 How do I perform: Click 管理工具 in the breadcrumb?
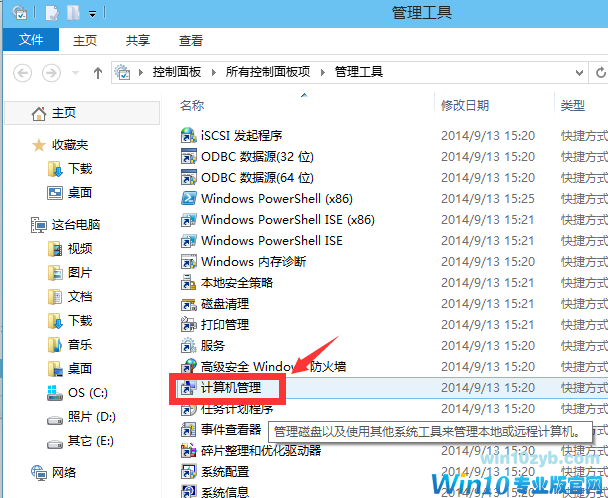[x=359, y=72]
